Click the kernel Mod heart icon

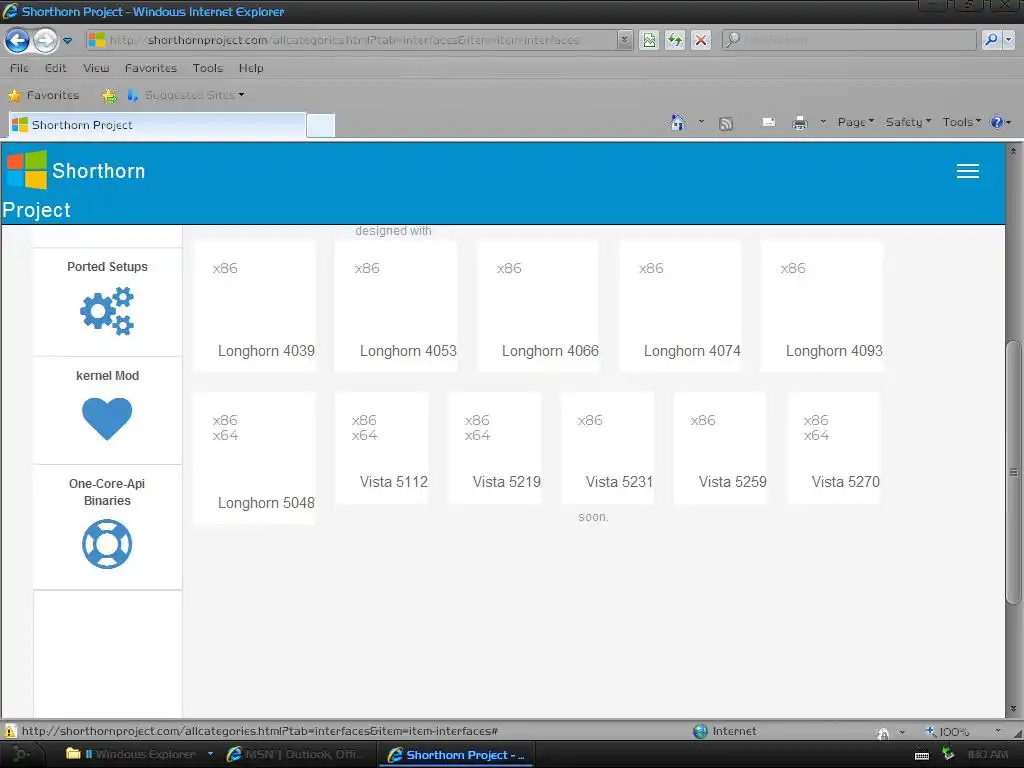pyautogui.click(x=107, y=418)
